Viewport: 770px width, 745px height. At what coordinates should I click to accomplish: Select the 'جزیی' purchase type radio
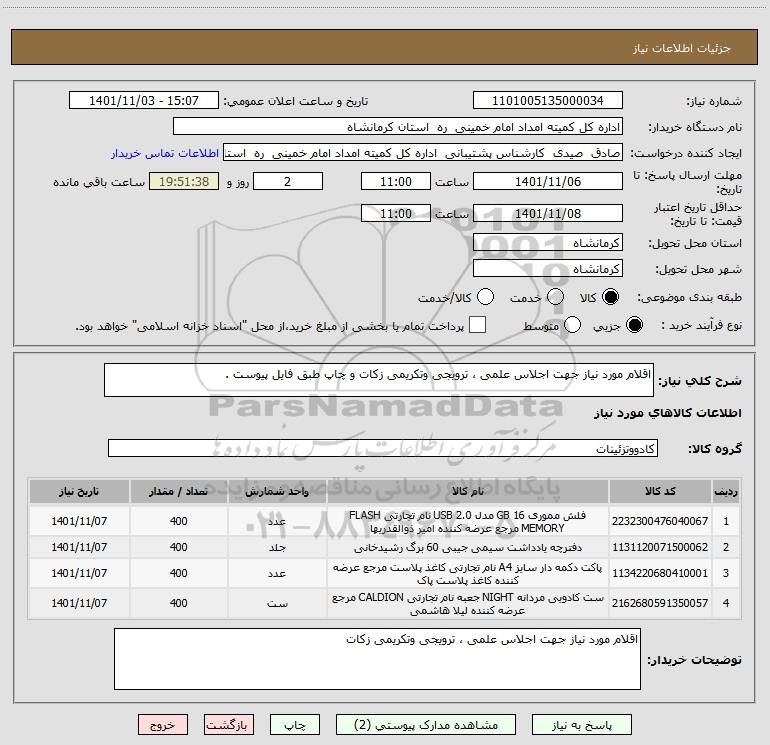[634, 325]
